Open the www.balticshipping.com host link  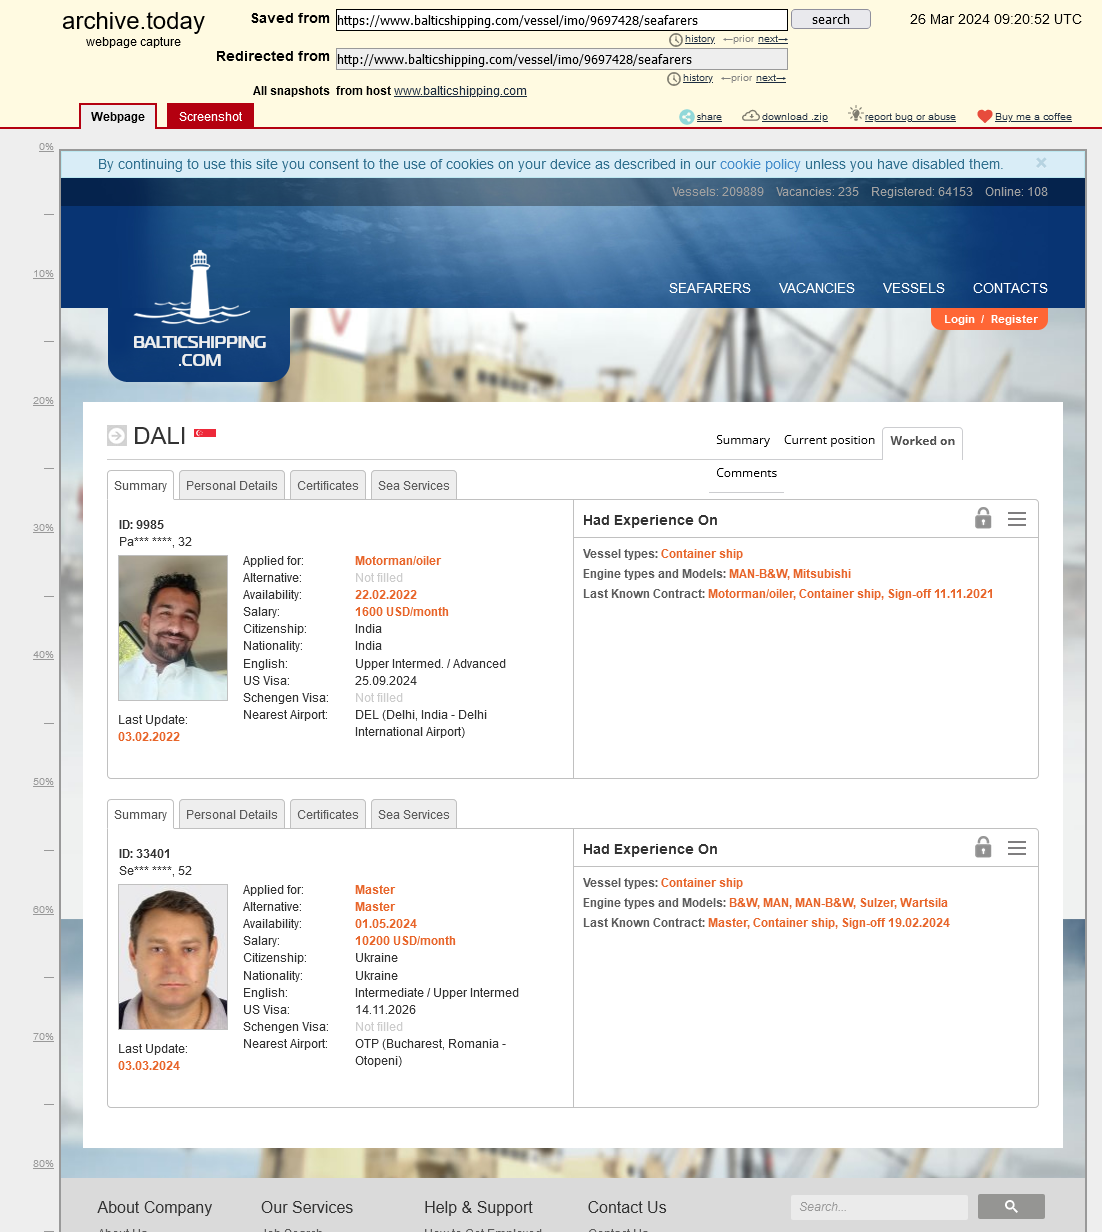tap(460, 91)
